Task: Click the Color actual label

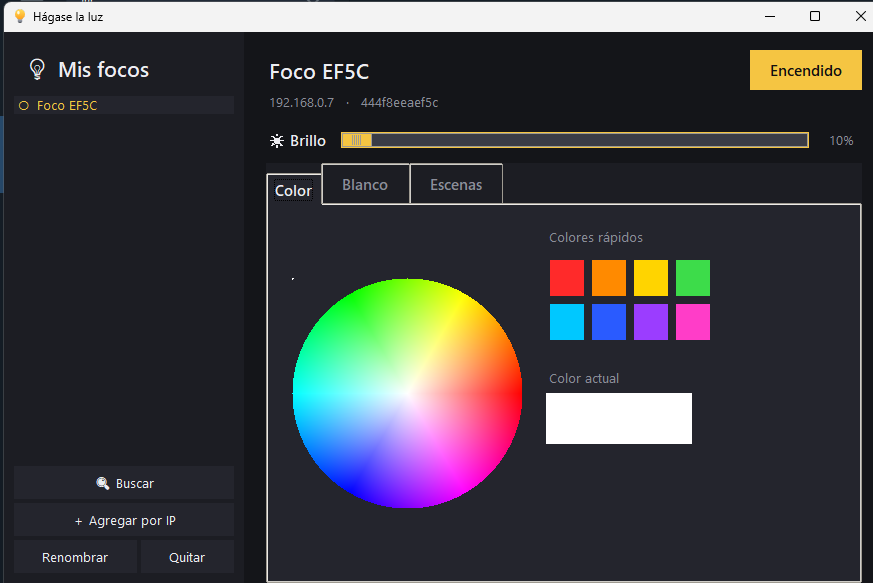Action: click(x=584, y=379)
